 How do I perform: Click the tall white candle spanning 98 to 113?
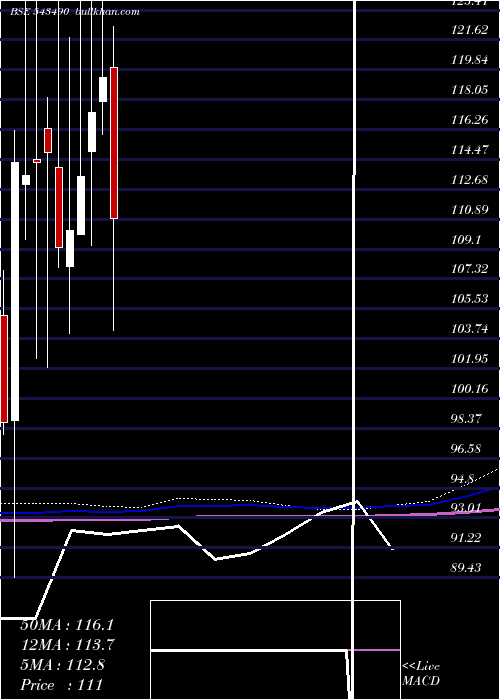click(15, 291)
